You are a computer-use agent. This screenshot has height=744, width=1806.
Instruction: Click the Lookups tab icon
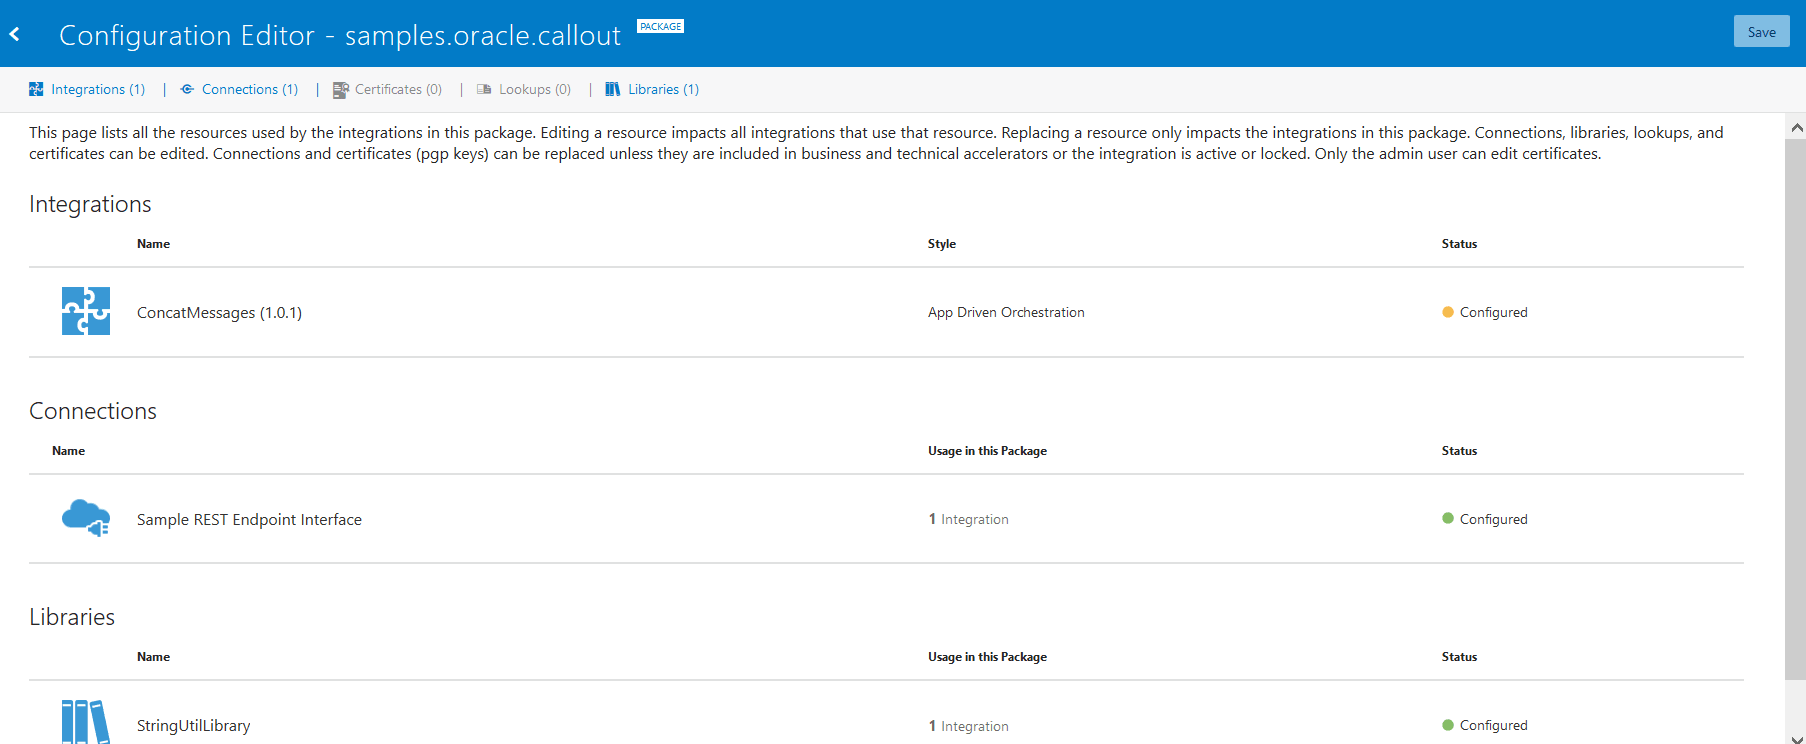[x=484, y=89]
